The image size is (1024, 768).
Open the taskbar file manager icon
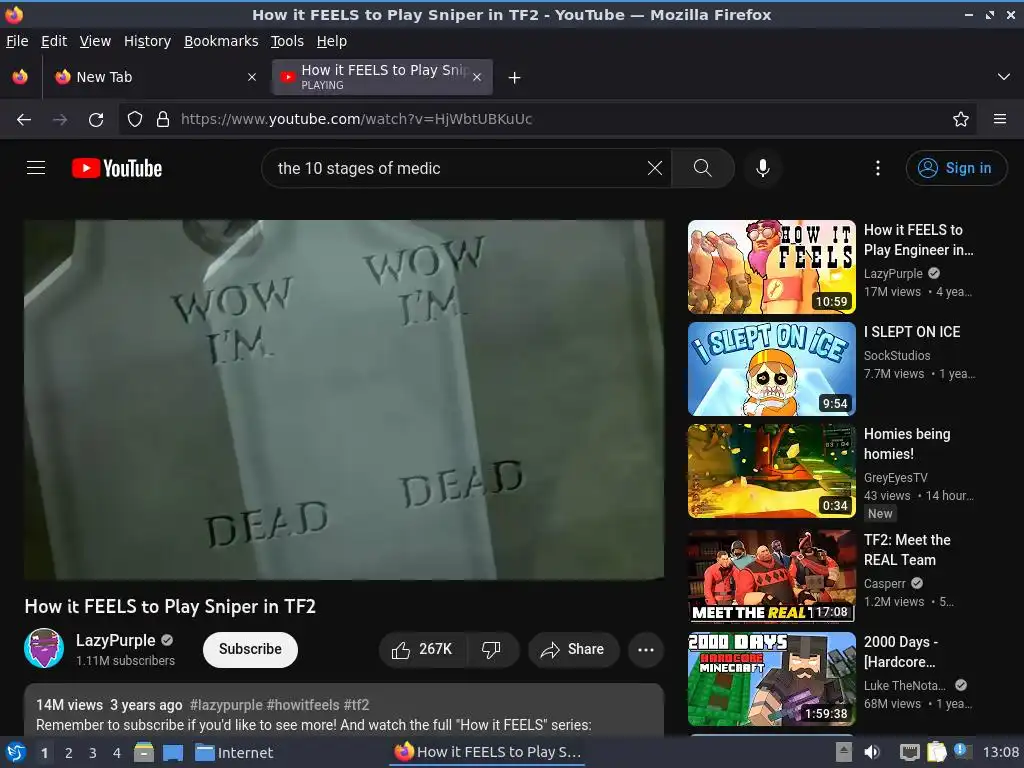tap(144, 752)
